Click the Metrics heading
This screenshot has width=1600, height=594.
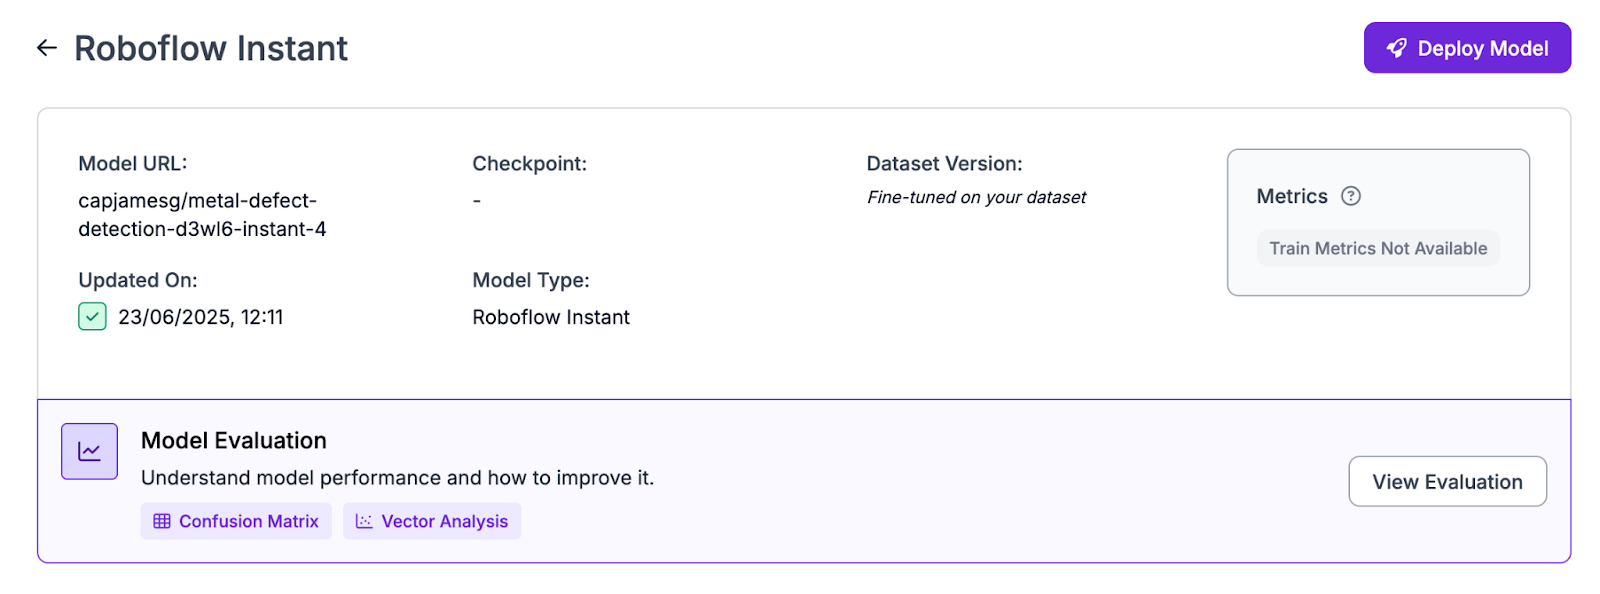(x=1292, y=196)
